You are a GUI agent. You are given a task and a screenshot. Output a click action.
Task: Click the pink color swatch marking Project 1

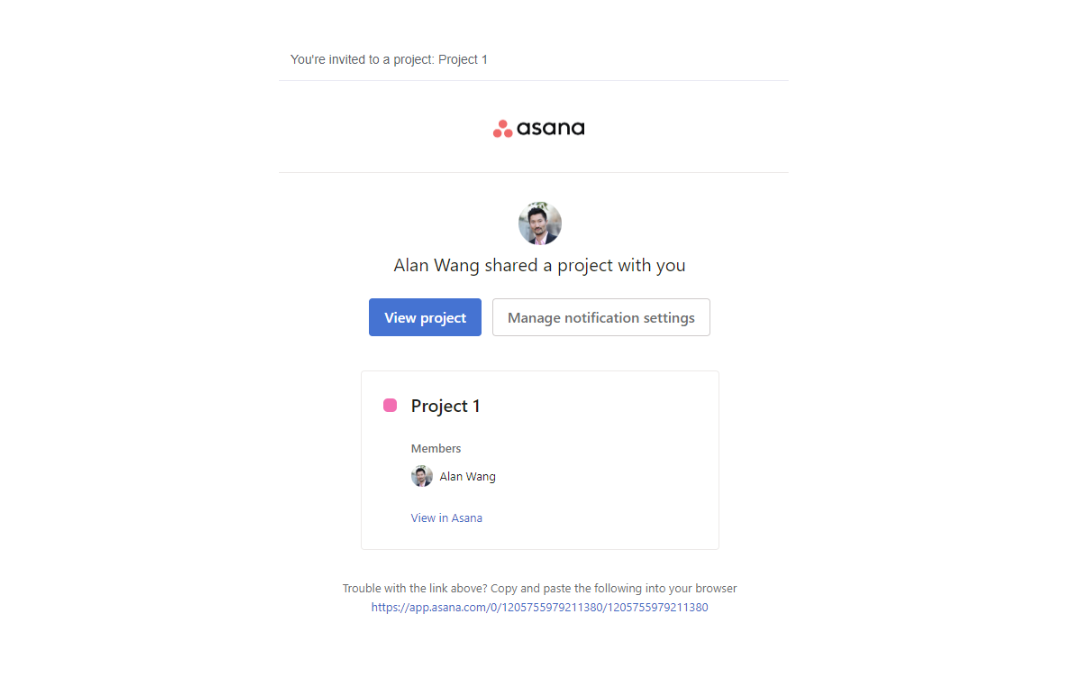pyautogui.click(x=390, y=405)
